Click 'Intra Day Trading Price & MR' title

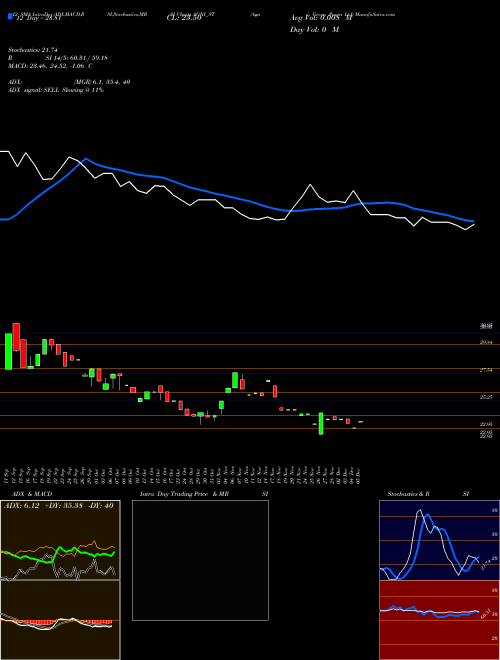(x=185, y=494)
